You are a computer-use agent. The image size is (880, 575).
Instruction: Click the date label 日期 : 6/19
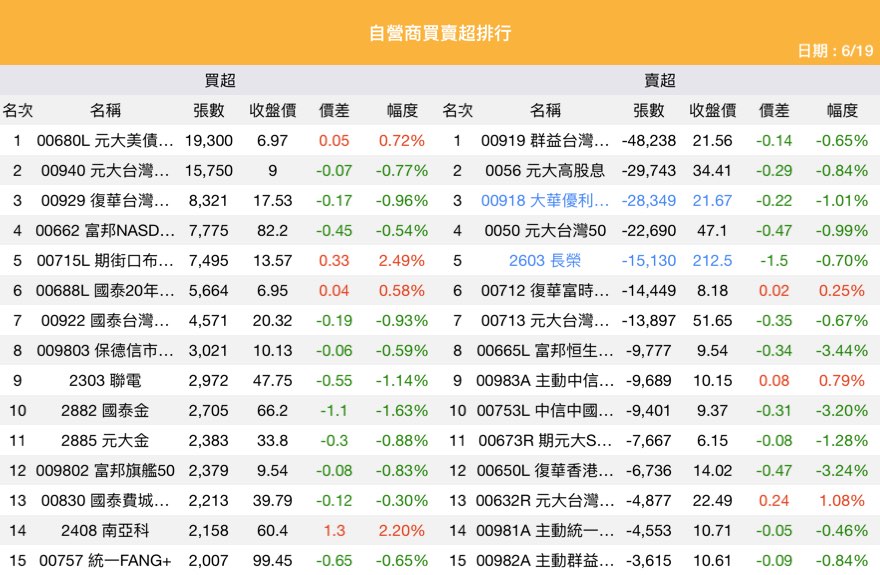835,51
